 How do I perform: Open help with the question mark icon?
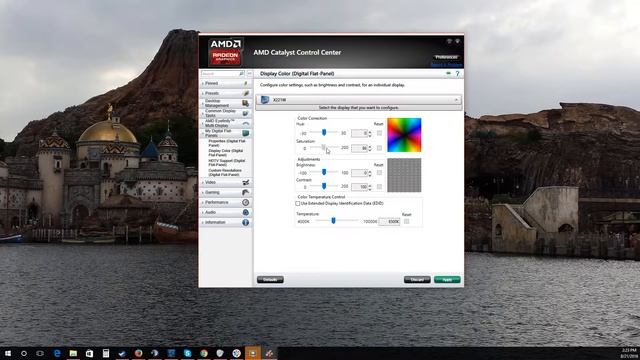(x=458, y=73)
